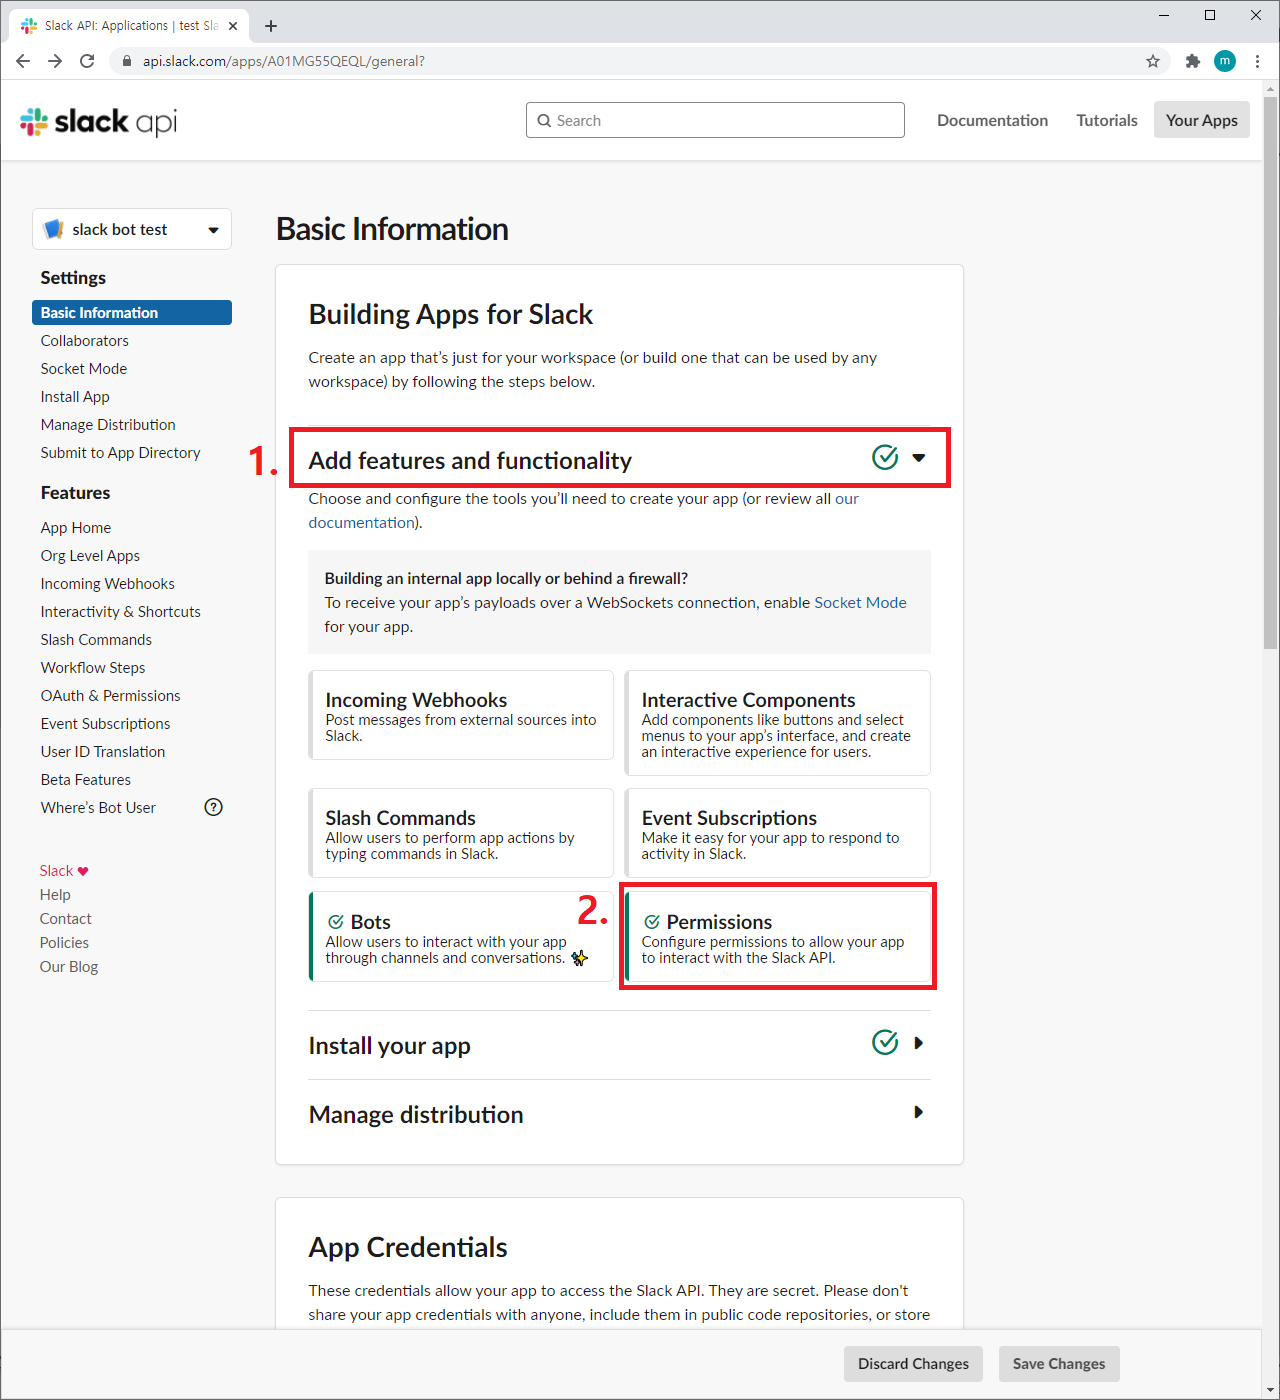Expand the Manage distribution section
Image resolution: width=1280 pixels, height=1400 pixels.
pyautogui.click(x=918, y=1112)
